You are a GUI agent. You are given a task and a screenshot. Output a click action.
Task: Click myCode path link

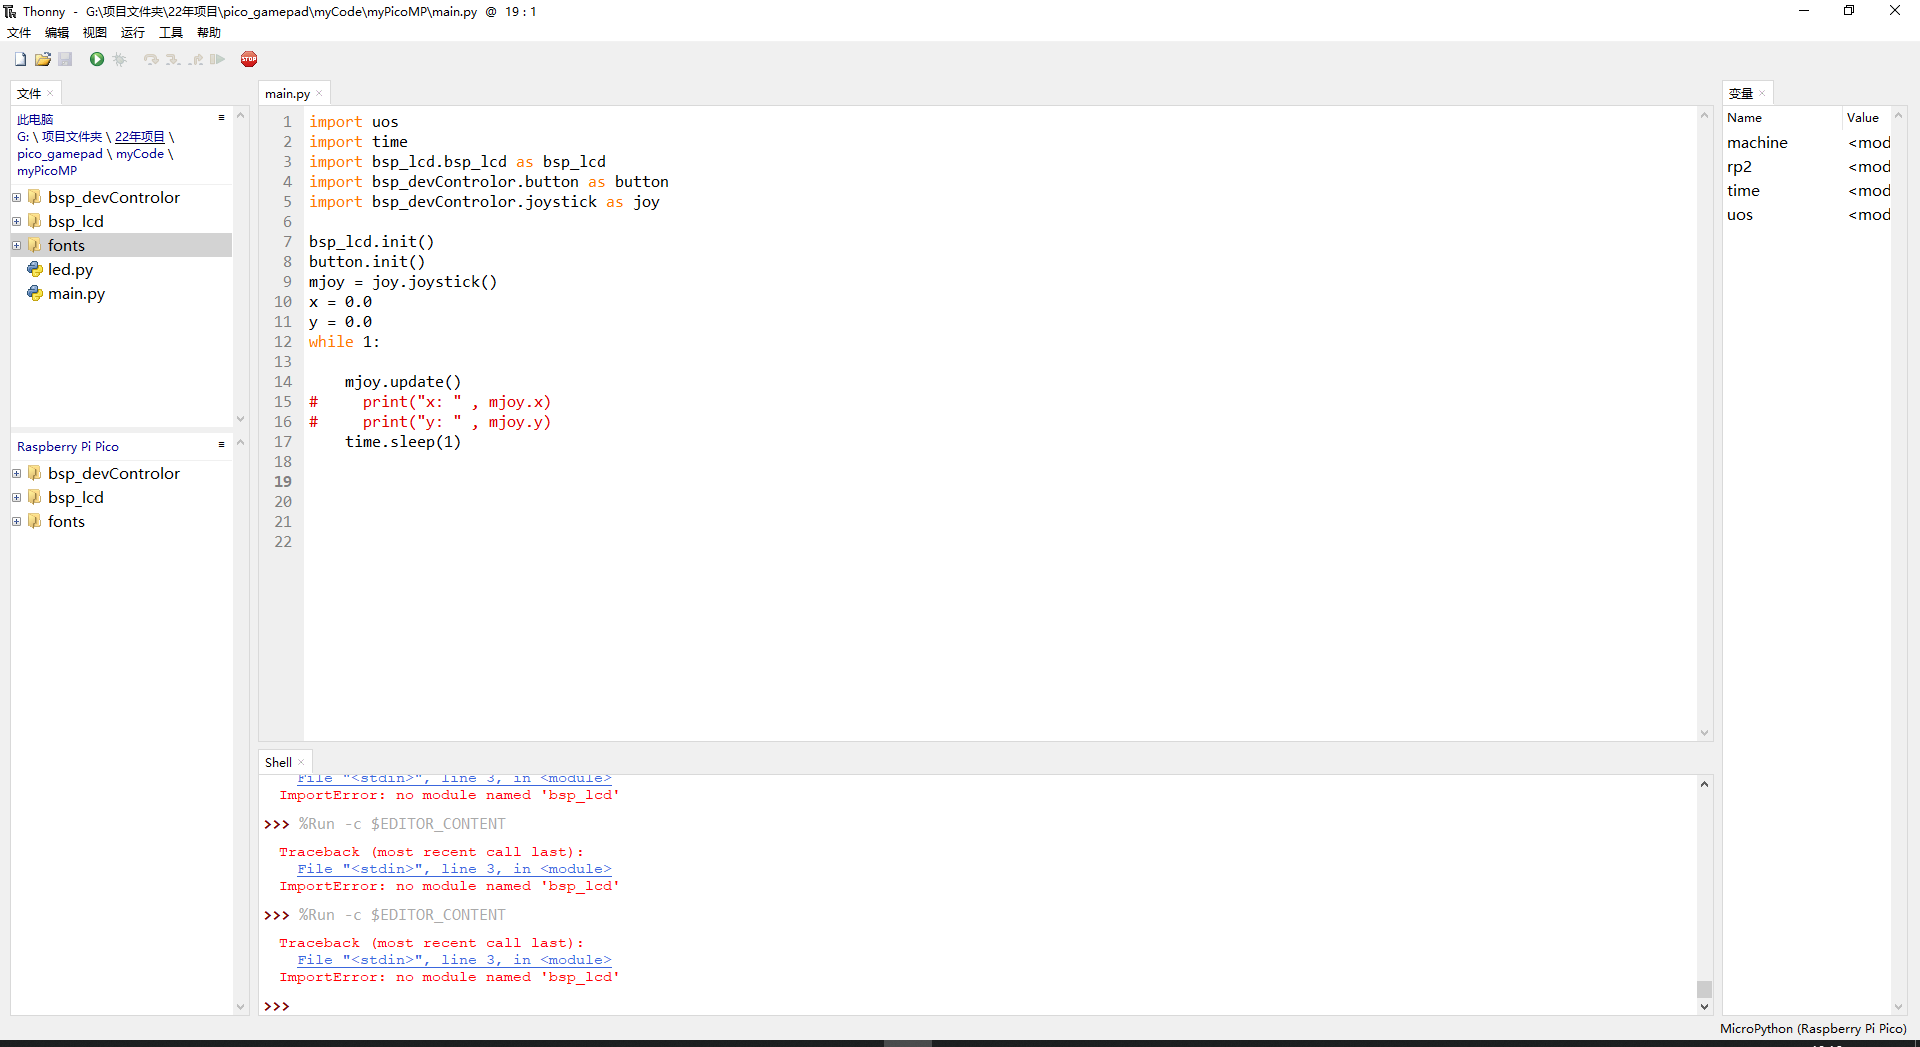140,154
